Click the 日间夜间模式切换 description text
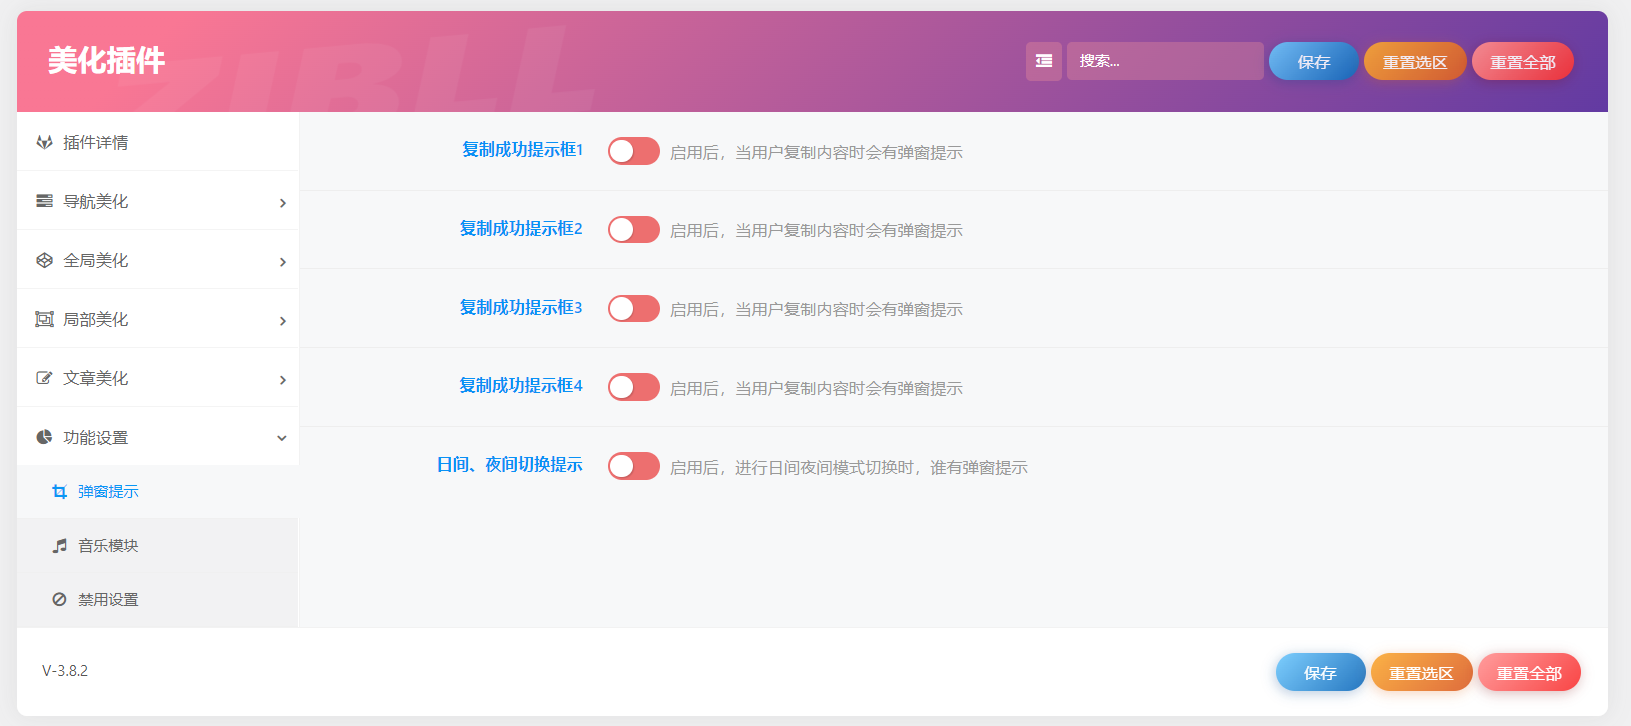The width and height of the screenshot is (1631, 726). pyautogui.click(x=849, y=467)
